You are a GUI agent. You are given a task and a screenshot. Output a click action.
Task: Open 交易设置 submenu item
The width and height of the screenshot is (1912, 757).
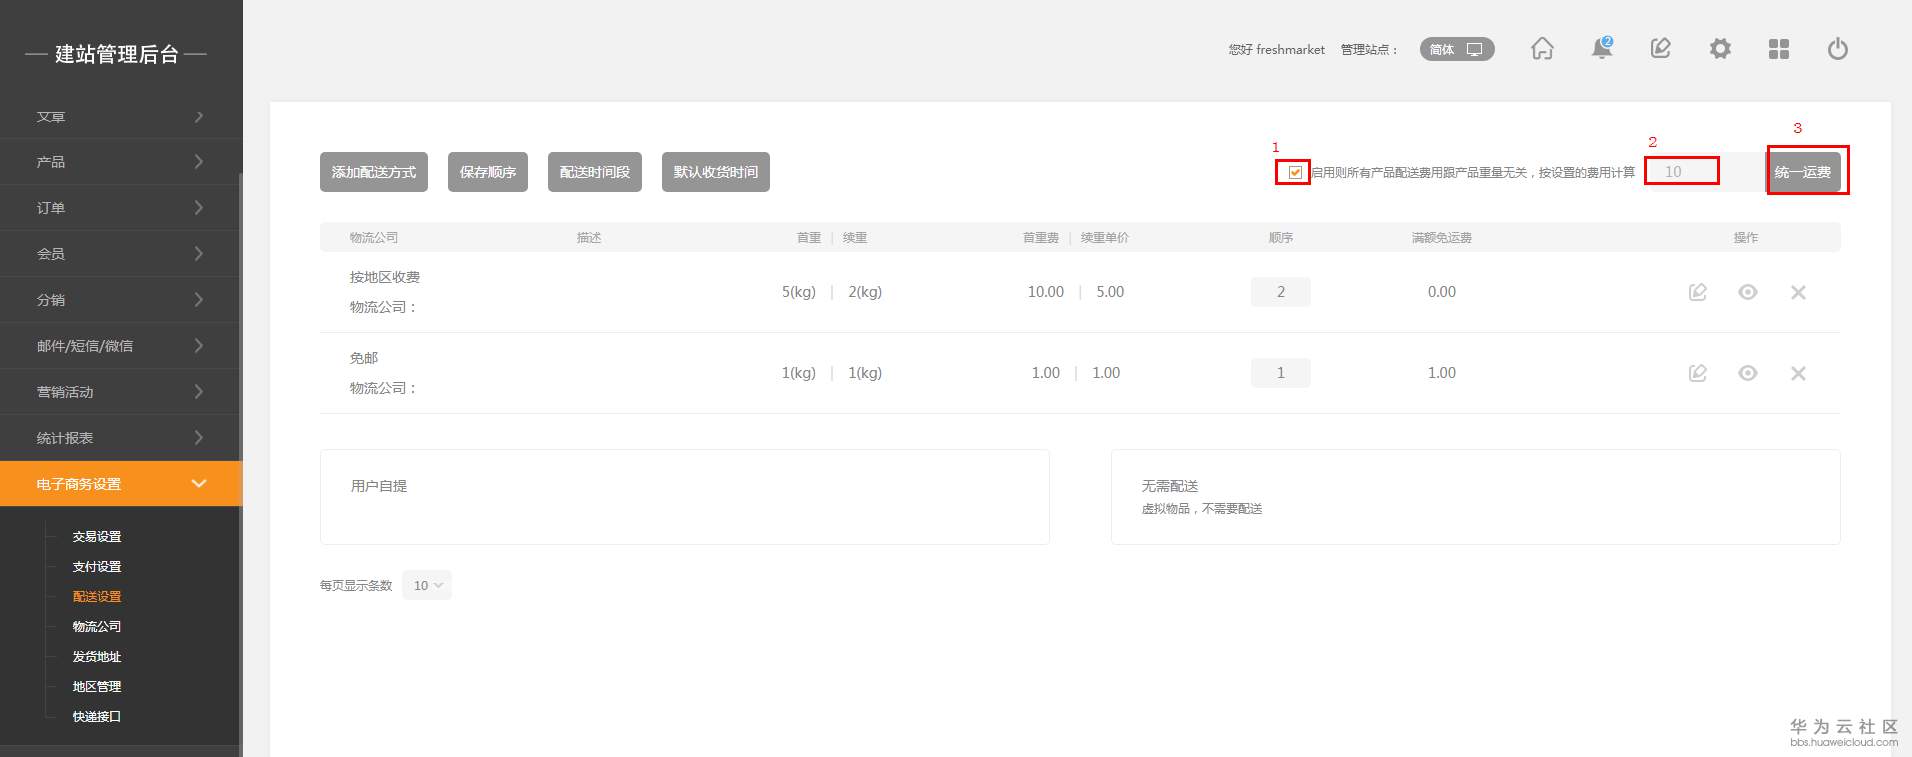coord(97,537)
